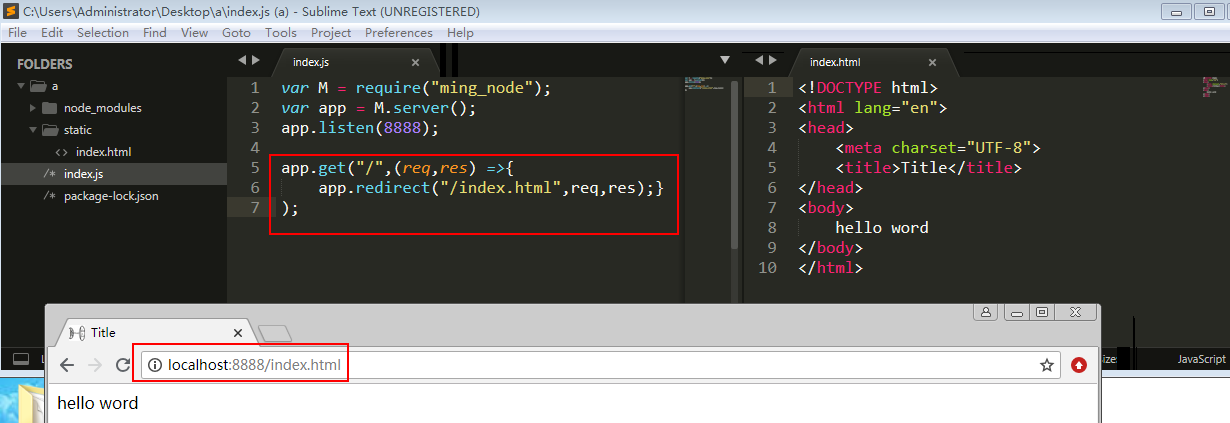Image resolution: width=1230 pixels, height=423 pixels.
Task: Close the index.html tab
Action: (932, 62)
